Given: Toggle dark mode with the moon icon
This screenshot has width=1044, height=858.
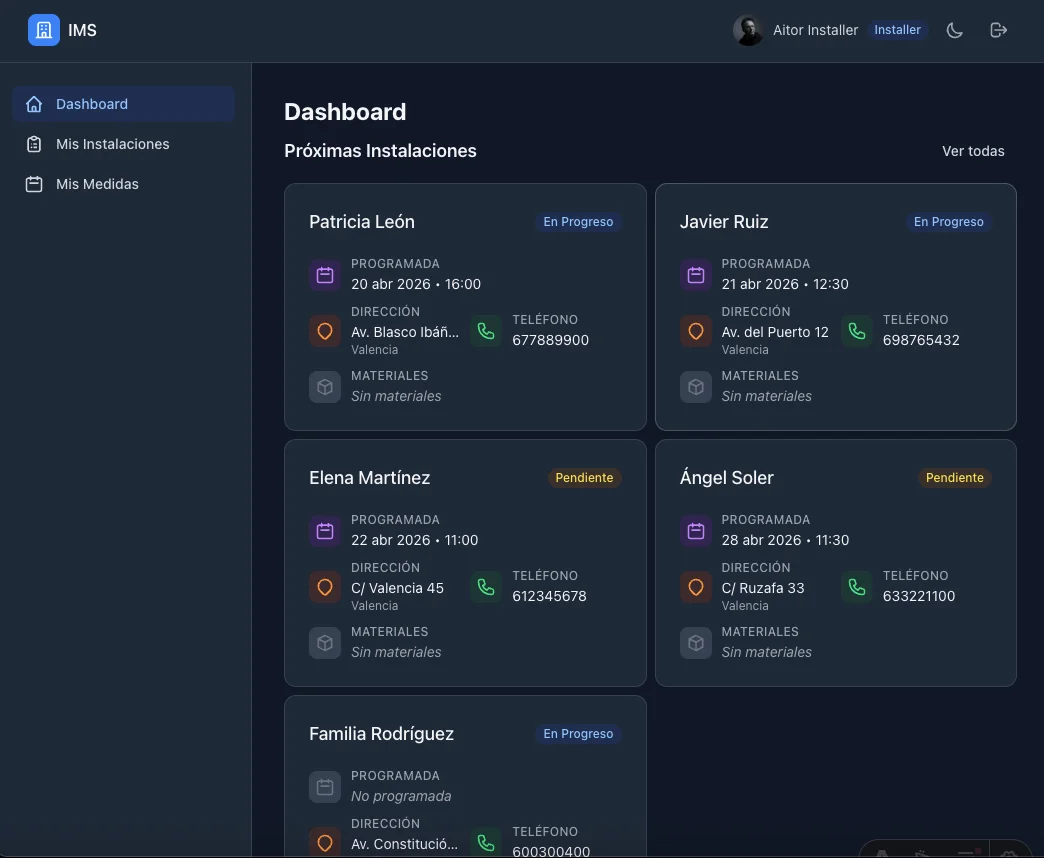Looking at the screenshot, I should 954,30.
